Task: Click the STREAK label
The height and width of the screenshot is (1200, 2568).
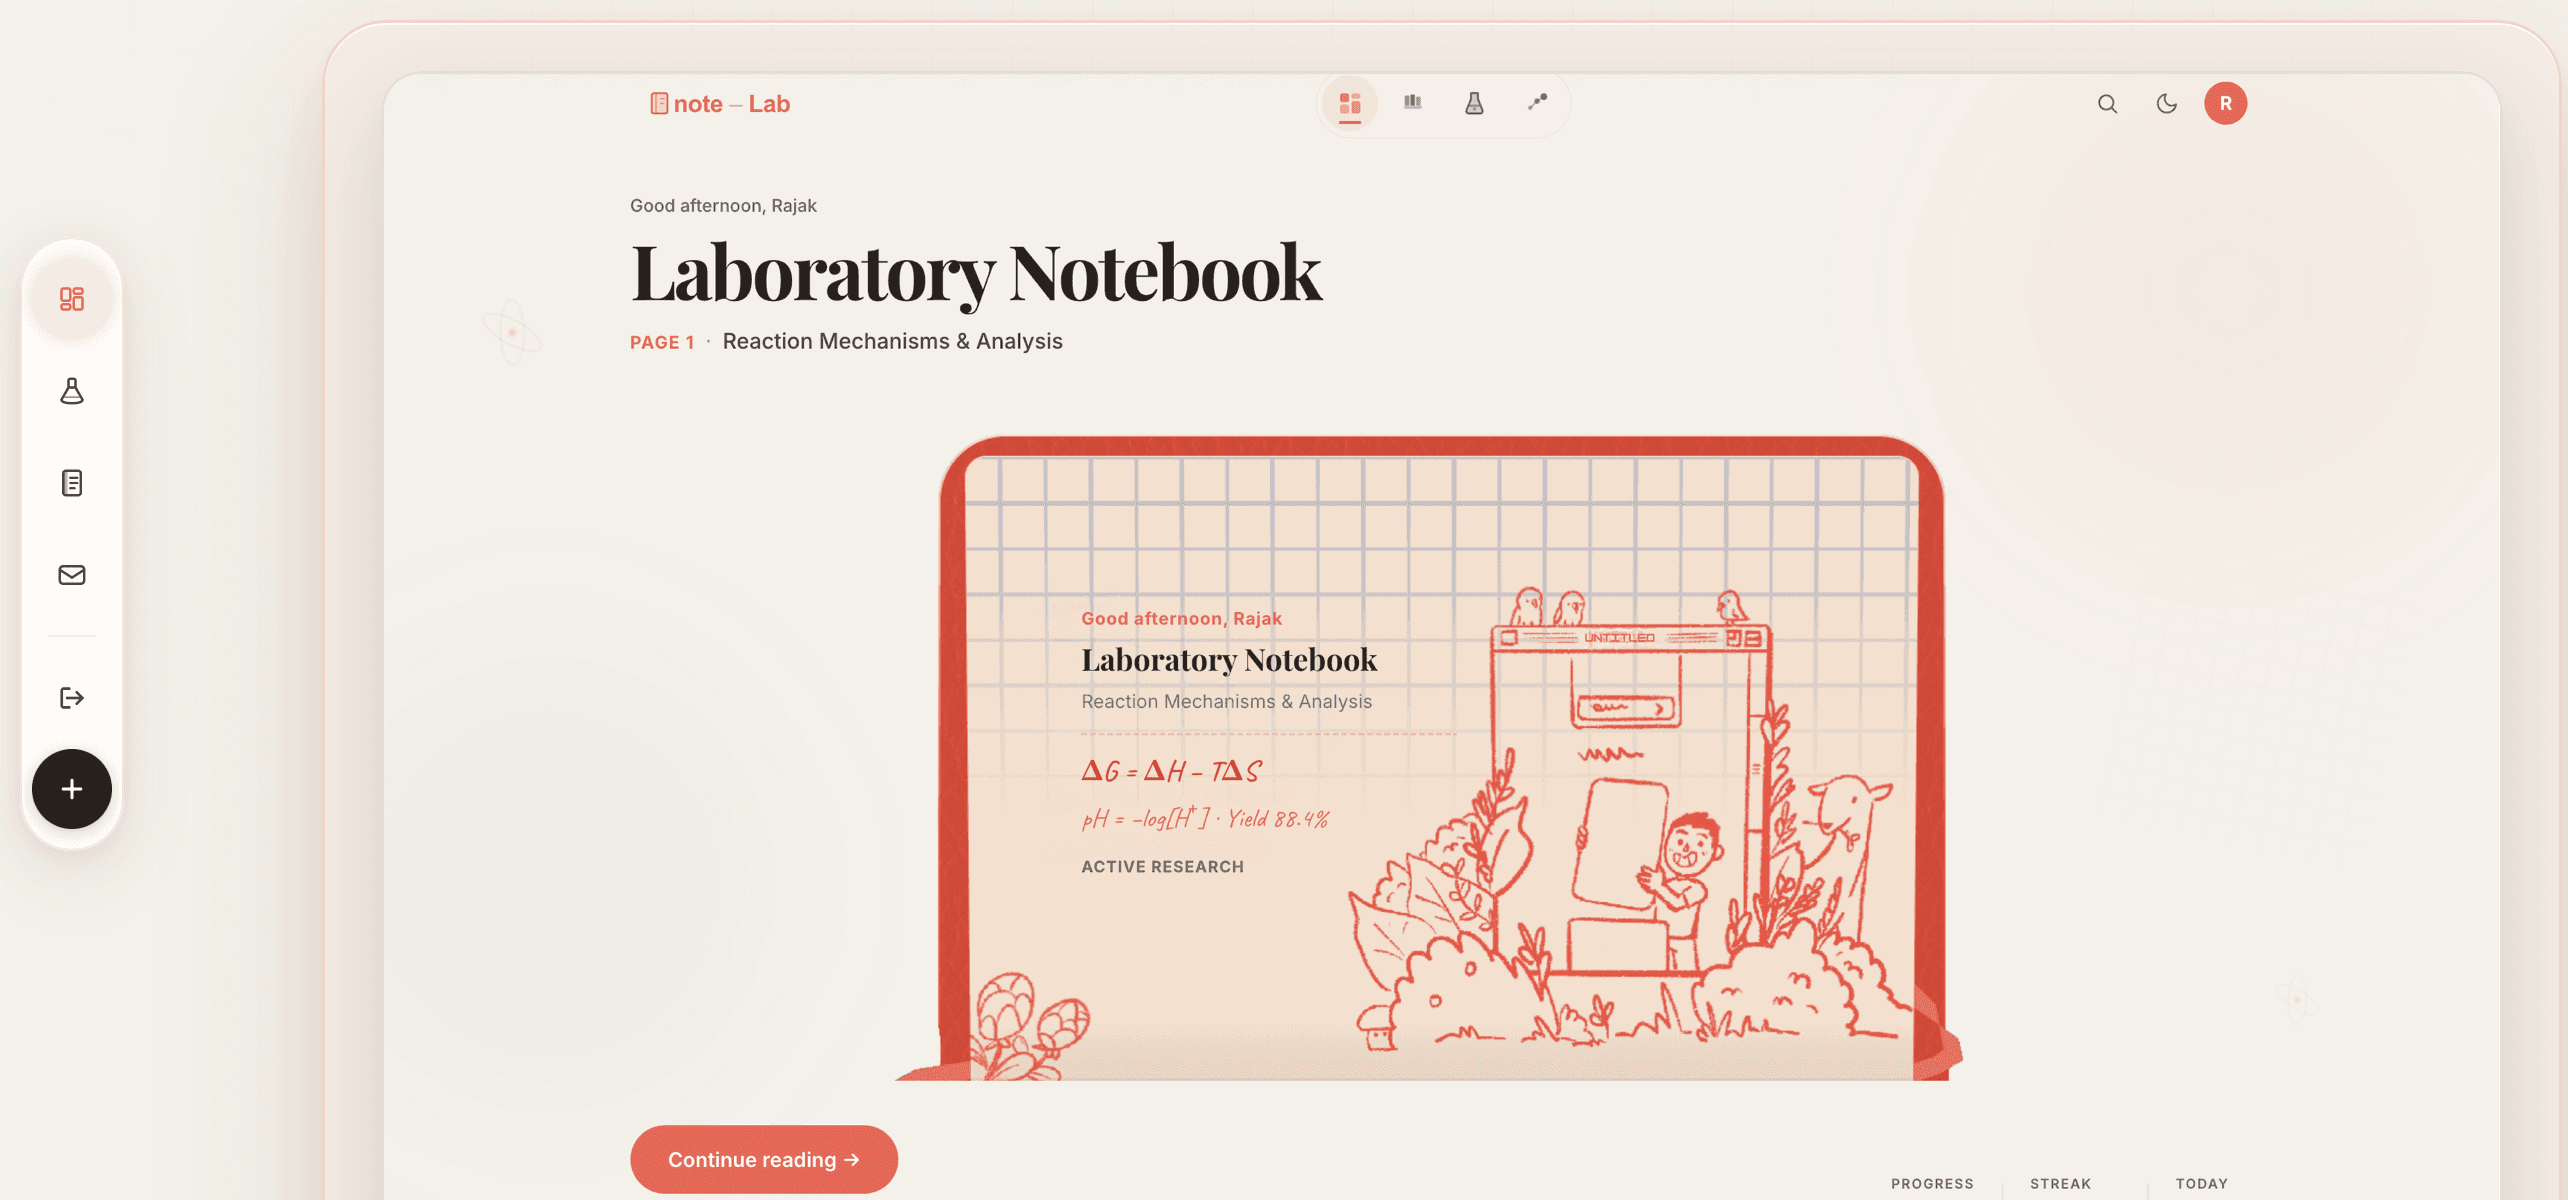Action: pyautogui.click(x=2060, y=1183)
